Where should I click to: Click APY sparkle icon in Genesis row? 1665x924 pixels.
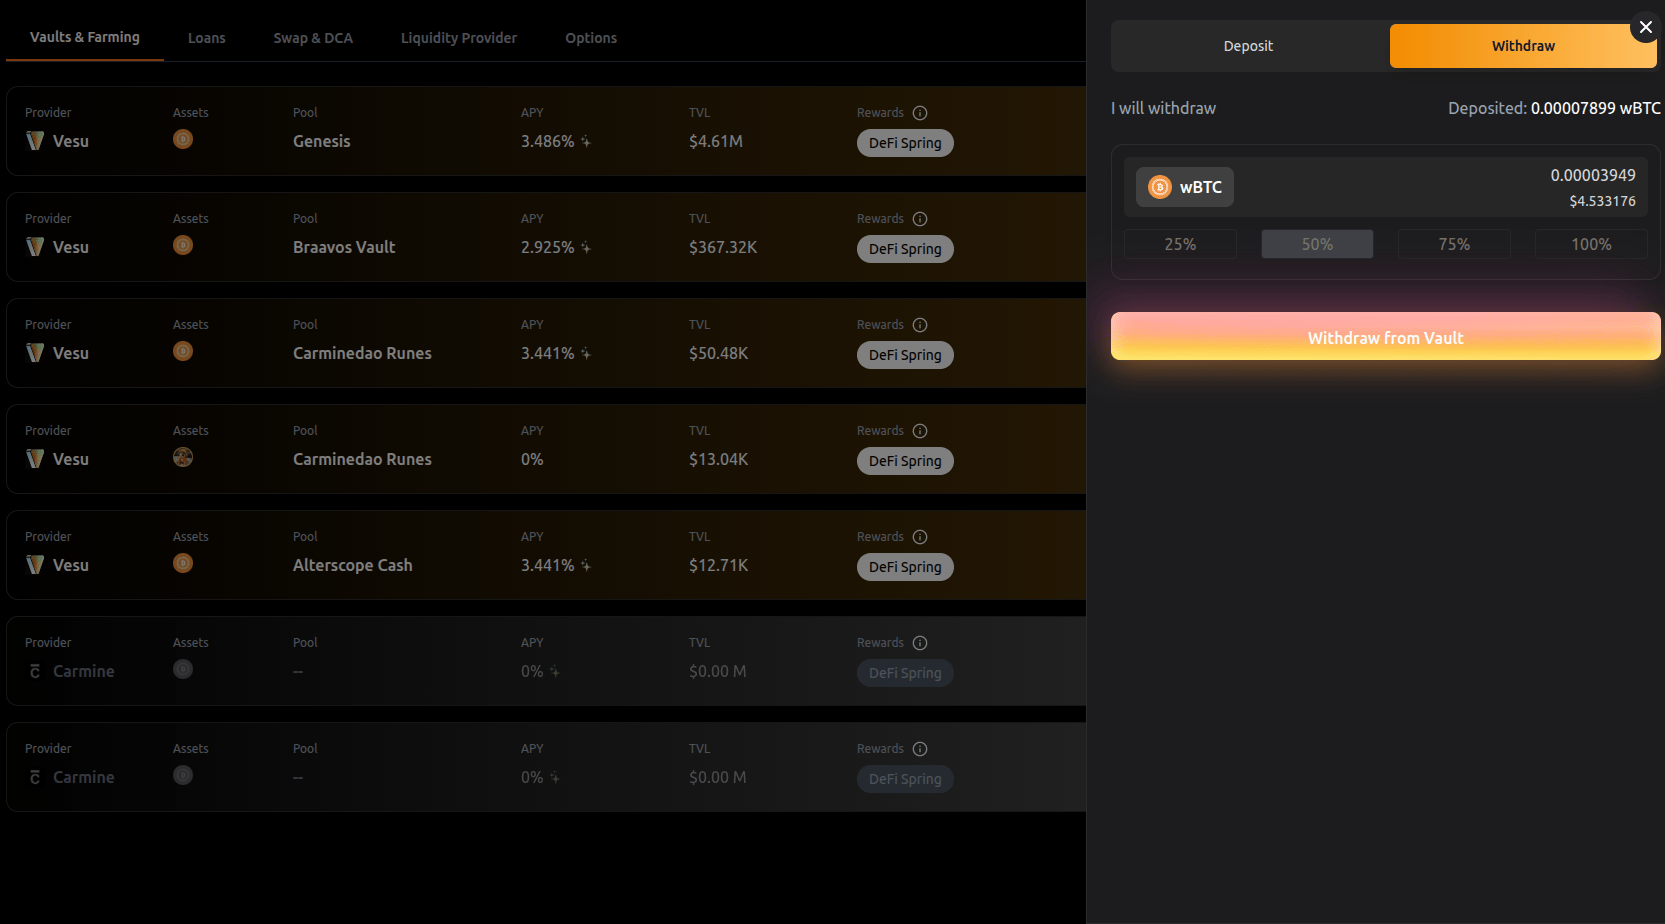(586, 142)
